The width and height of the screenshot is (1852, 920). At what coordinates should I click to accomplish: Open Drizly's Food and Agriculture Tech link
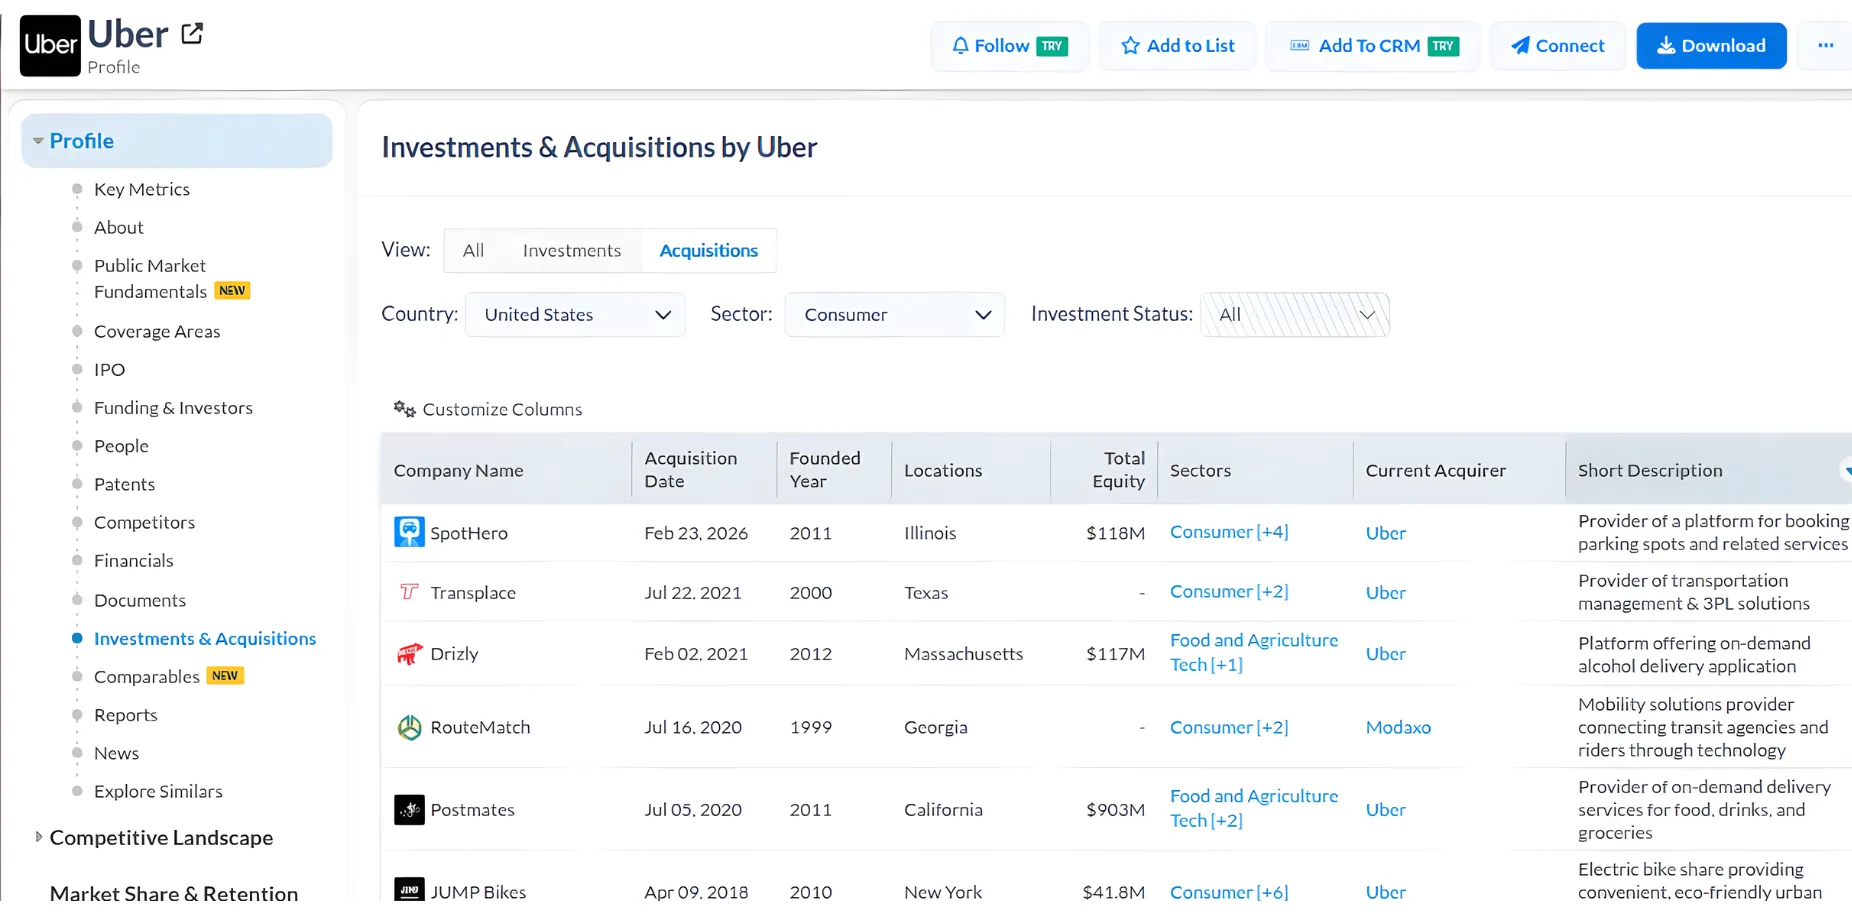[x=1253, y=652]
